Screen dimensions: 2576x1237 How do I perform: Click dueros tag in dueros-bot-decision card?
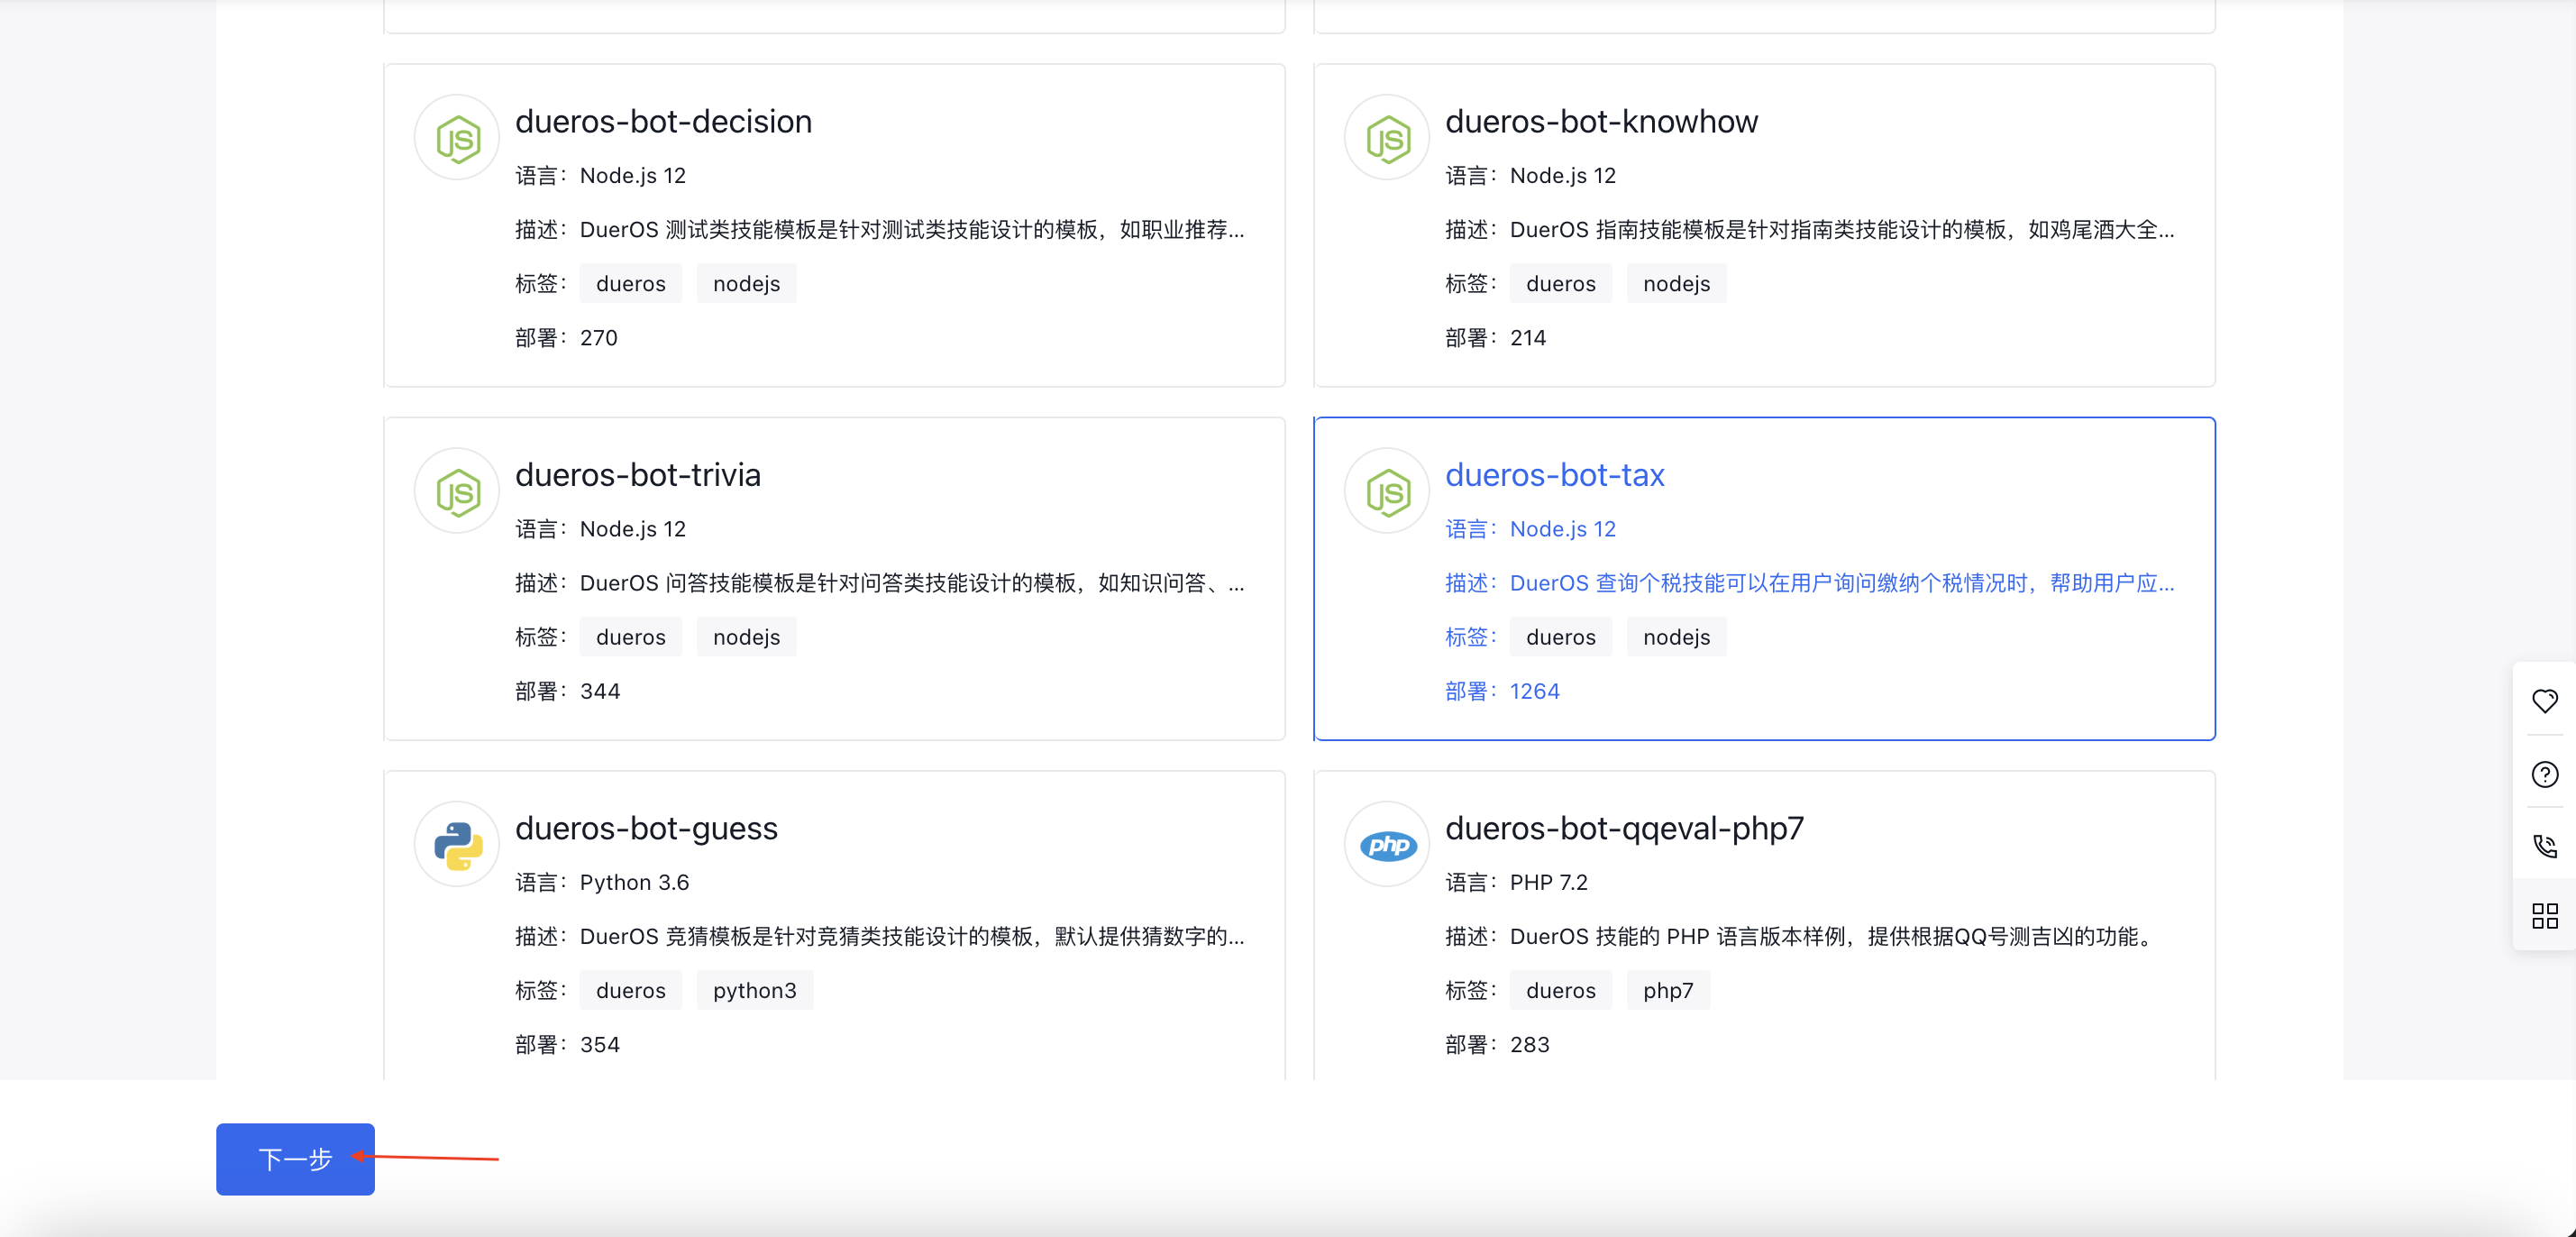pyautogui.click(x=631, y=284)
